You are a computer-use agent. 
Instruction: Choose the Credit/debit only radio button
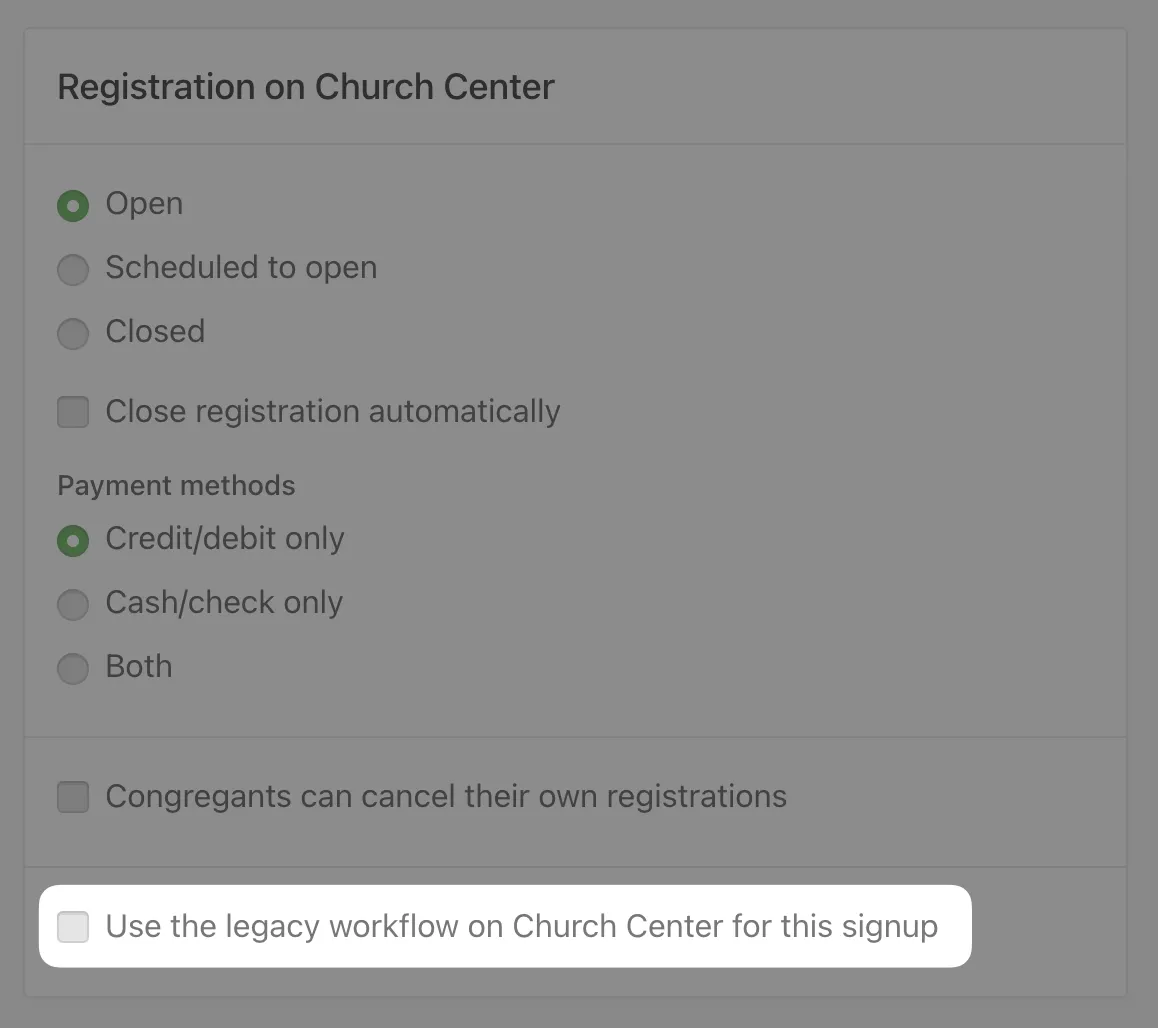[x=72, y=541]
